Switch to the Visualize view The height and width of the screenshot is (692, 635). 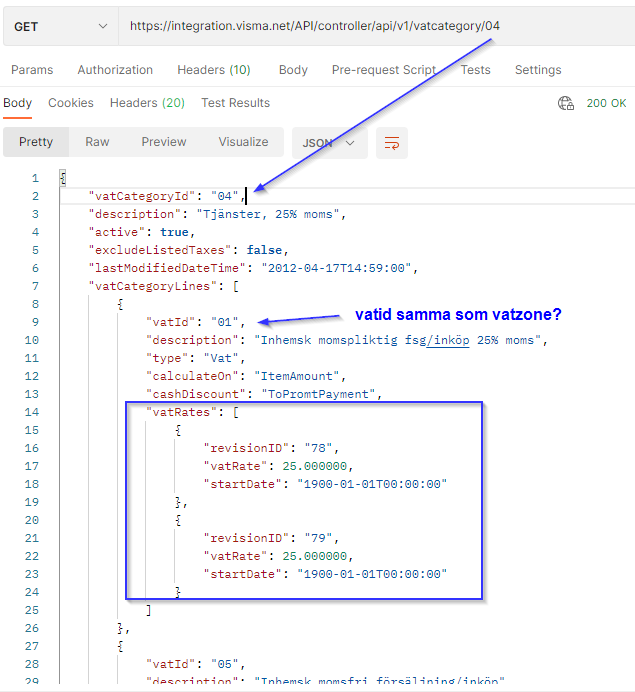[243, 142]
